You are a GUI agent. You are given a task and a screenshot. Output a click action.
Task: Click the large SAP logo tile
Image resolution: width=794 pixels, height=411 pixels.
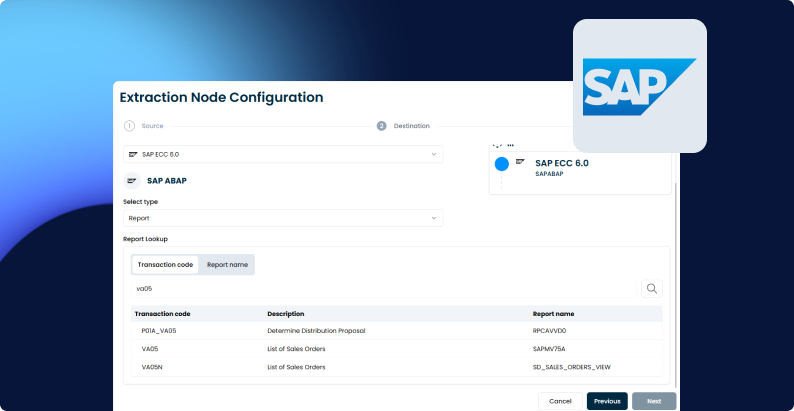[640, 86]
